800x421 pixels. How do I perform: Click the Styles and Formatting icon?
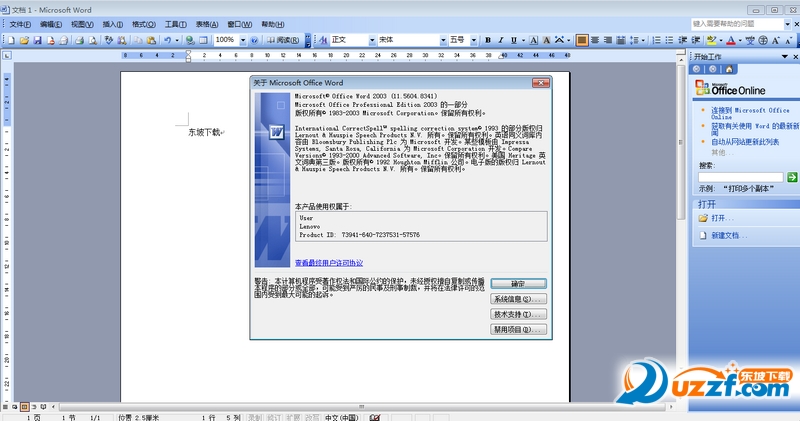(x=323, y=40)
